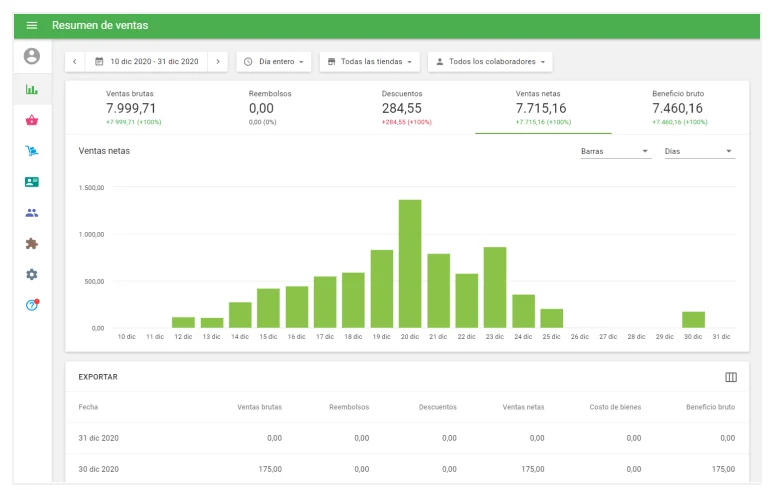Expand the Todos los colaboradores dropdown
Screen dimensions: 774x497
point(490,62)
